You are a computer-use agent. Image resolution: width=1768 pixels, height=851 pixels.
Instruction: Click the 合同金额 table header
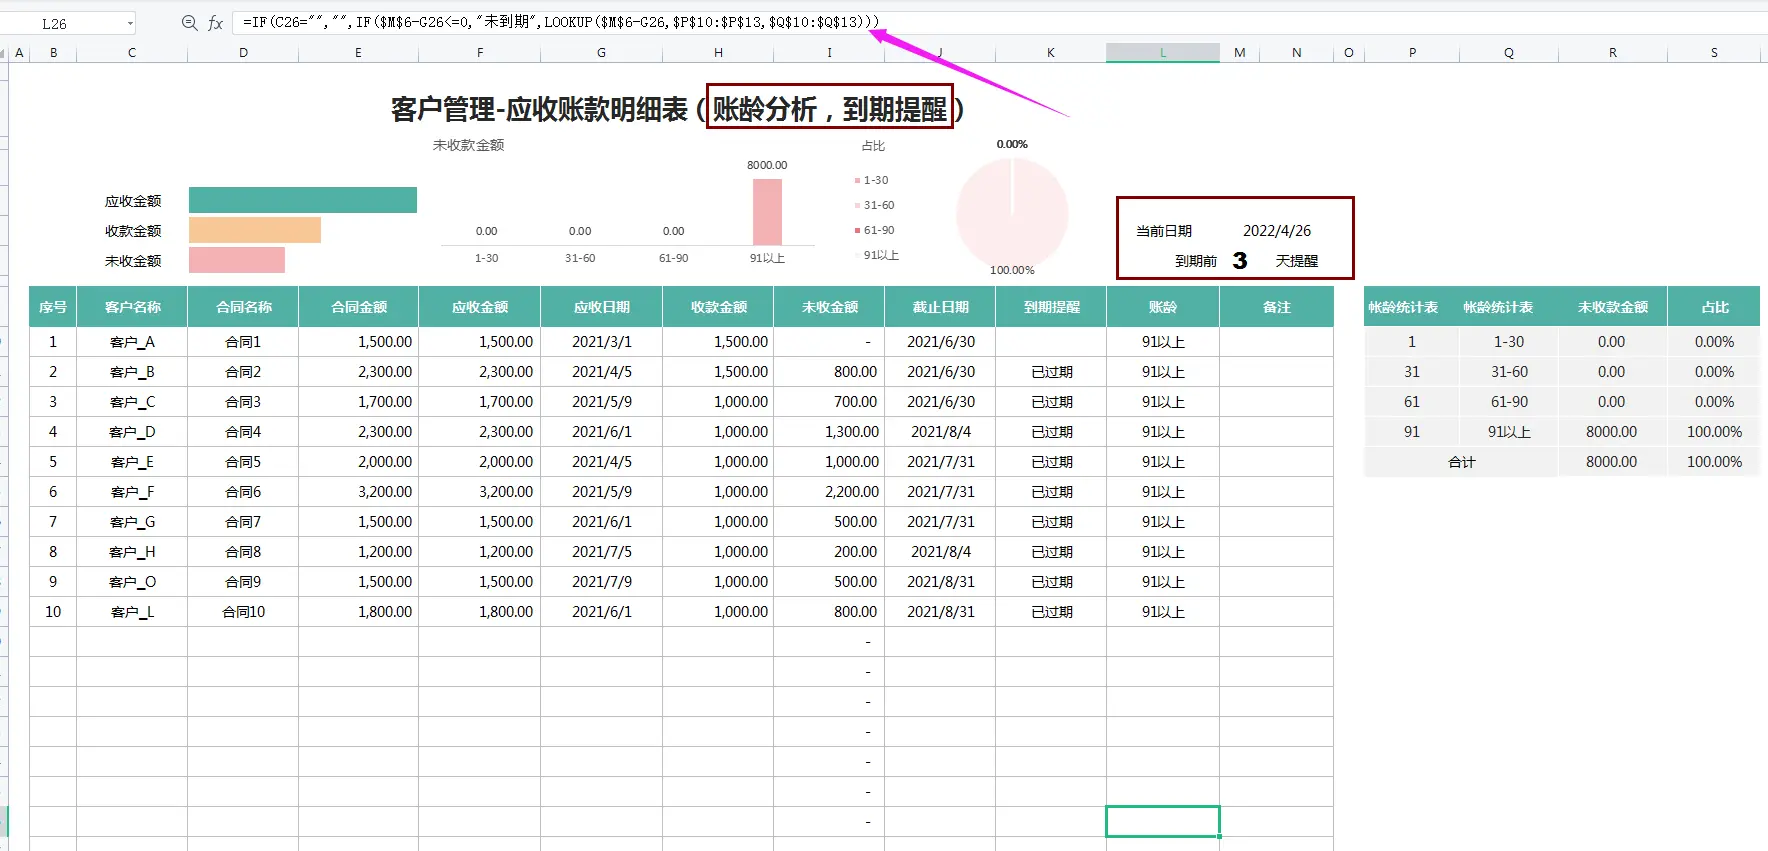click(x=359, y=307)
